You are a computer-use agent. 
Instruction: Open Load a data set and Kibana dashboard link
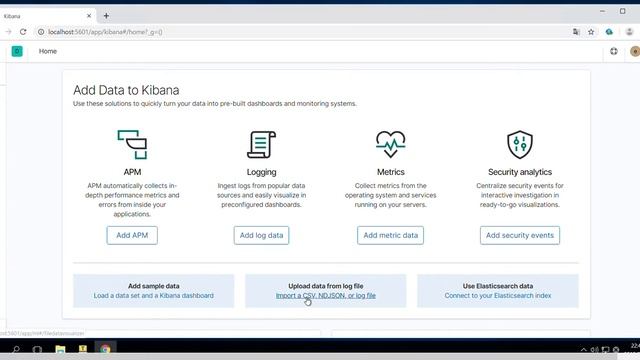(x=153, y=296)
